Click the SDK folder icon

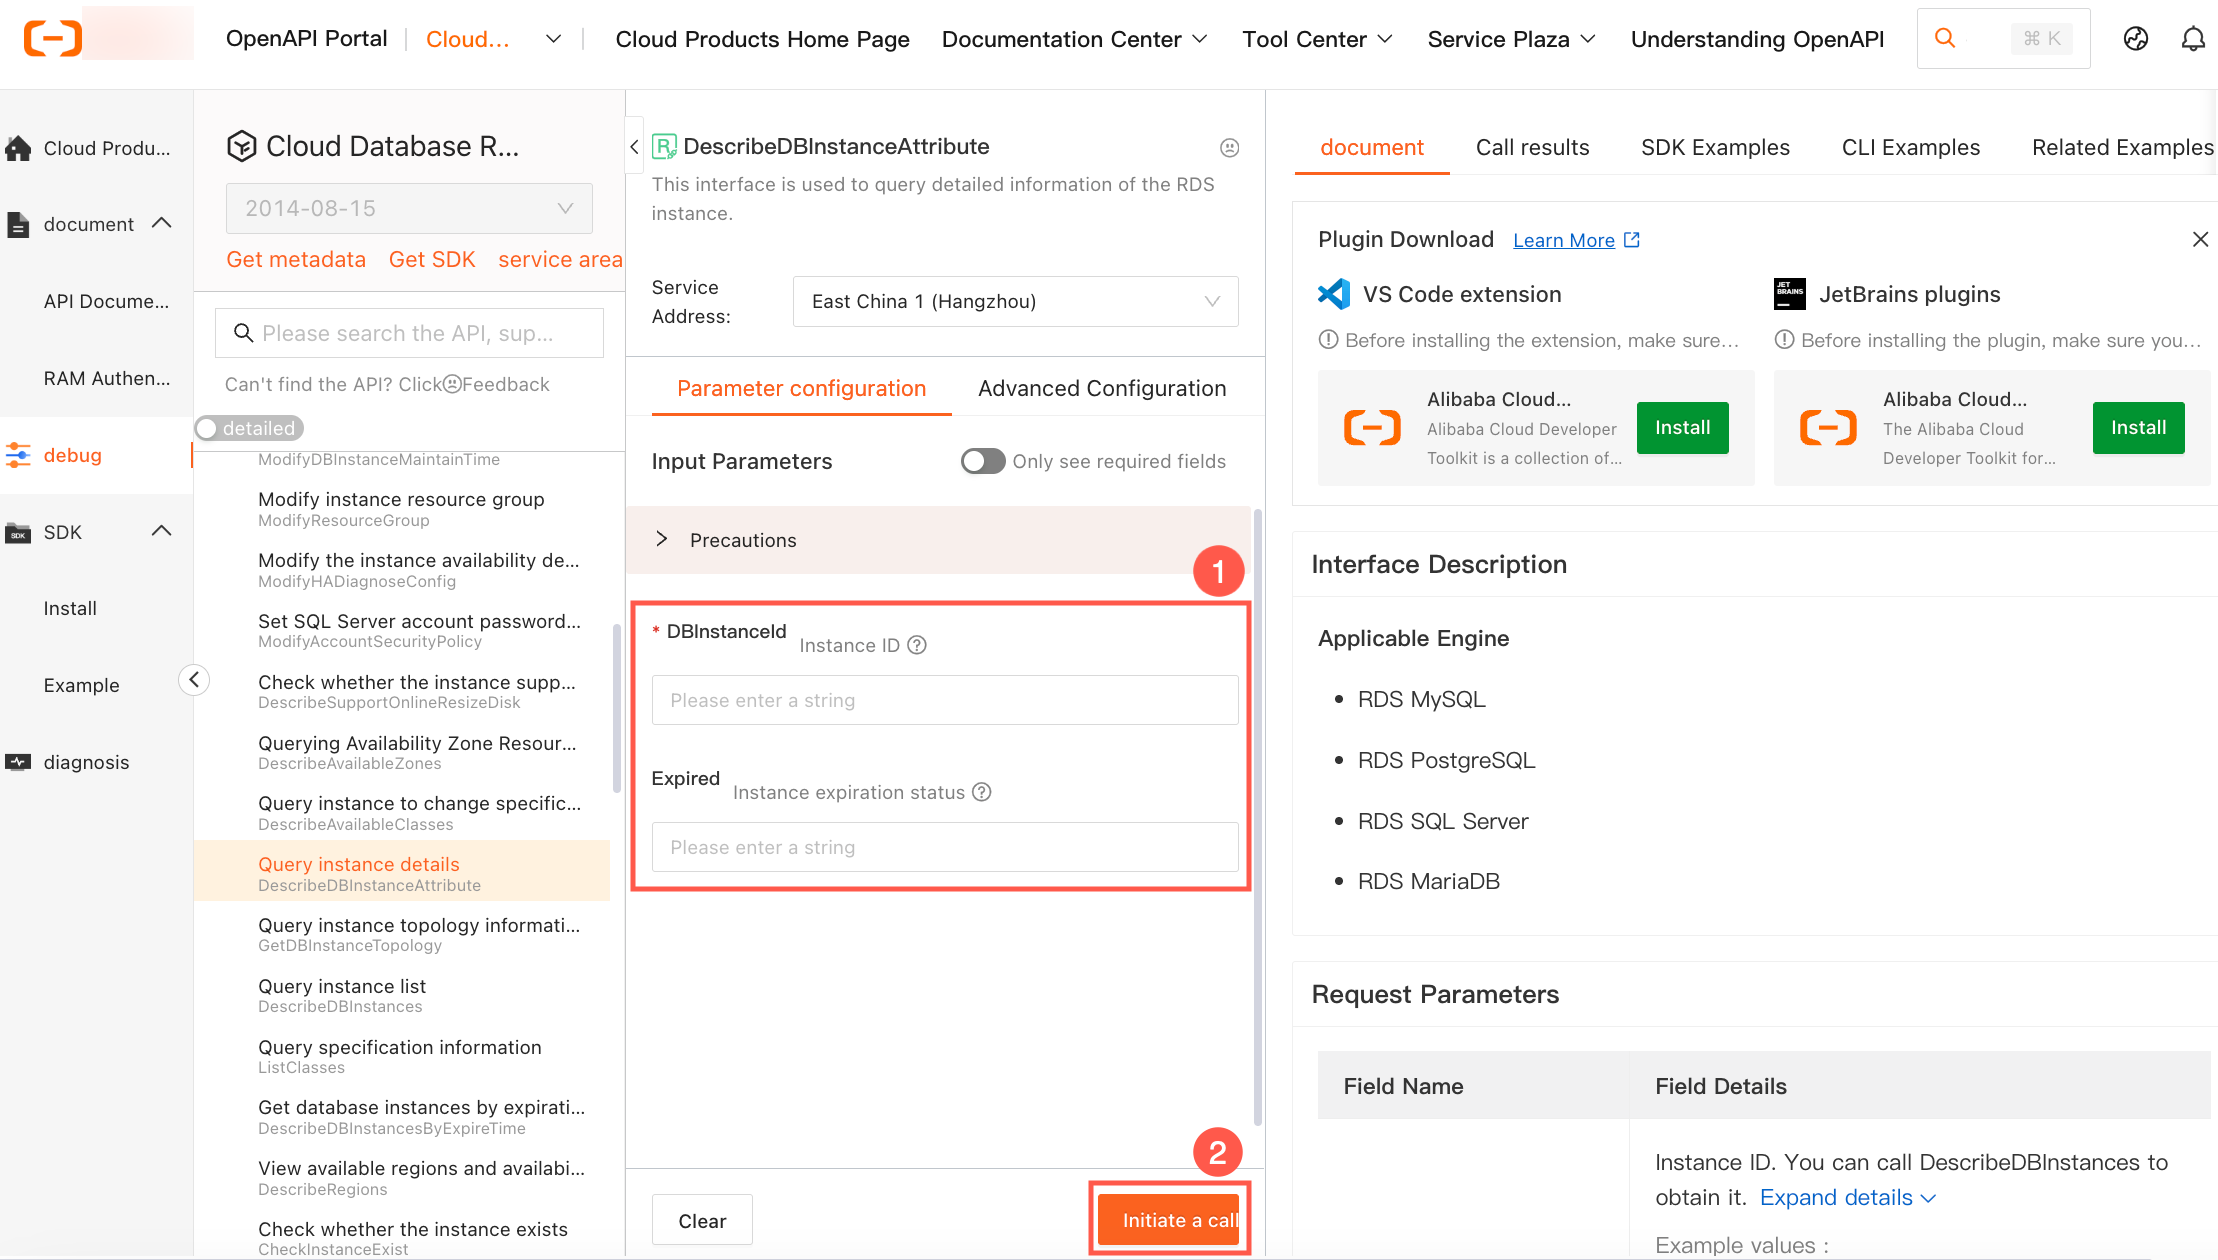click(x=18, y=532)
